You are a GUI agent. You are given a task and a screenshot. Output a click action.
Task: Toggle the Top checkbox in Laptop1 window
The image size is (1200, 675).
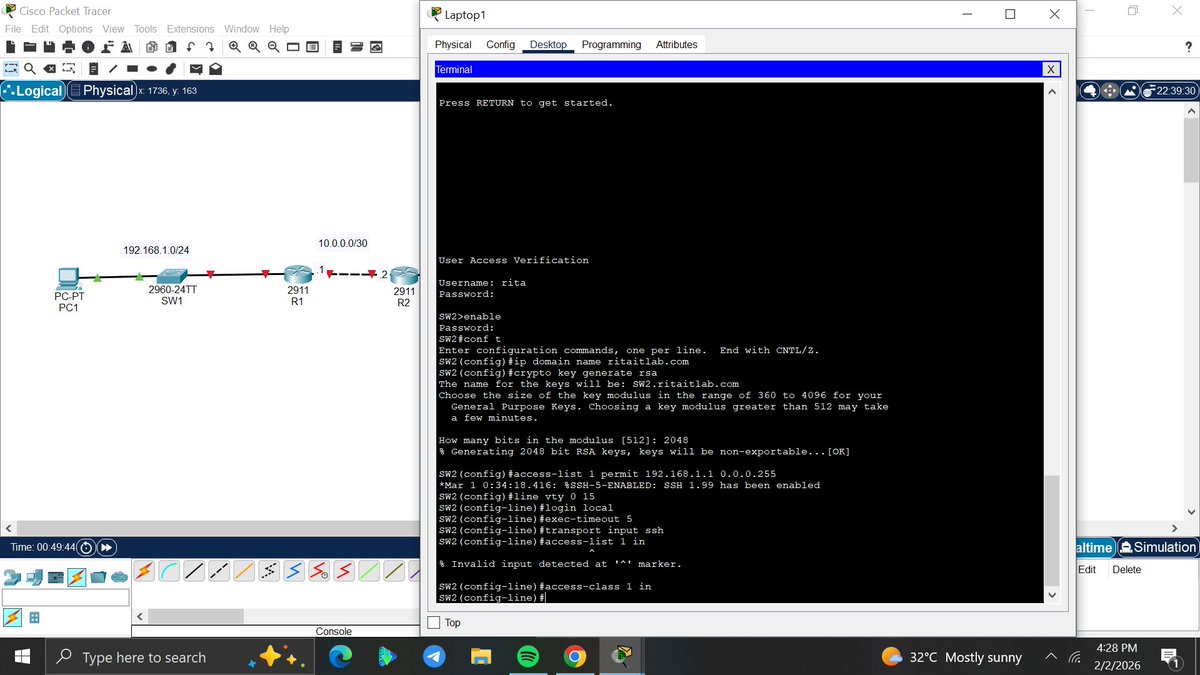434,622
